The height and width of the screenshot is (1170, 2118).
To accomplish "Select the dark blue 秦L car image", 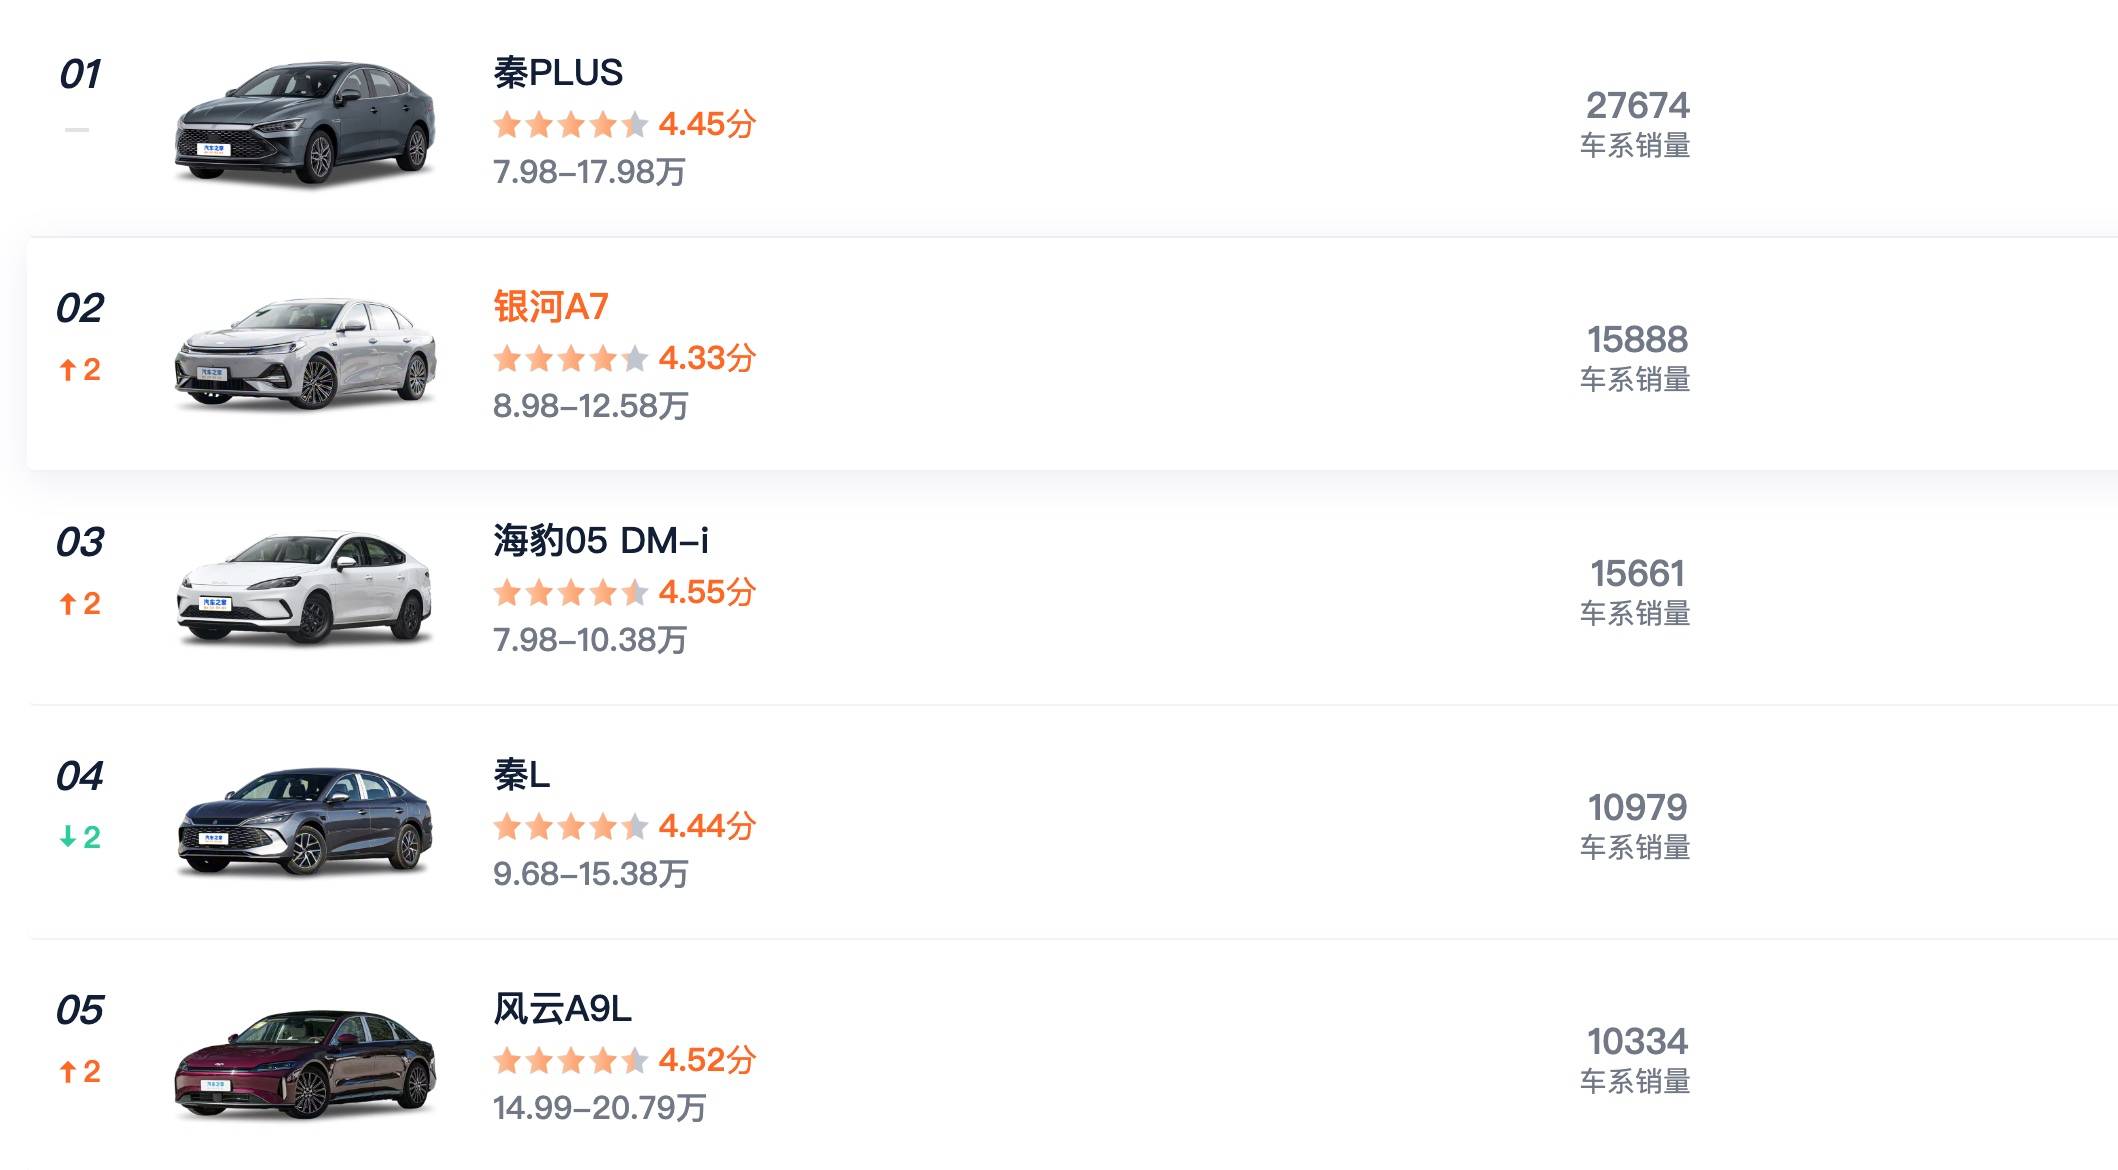I will point(305,823).
